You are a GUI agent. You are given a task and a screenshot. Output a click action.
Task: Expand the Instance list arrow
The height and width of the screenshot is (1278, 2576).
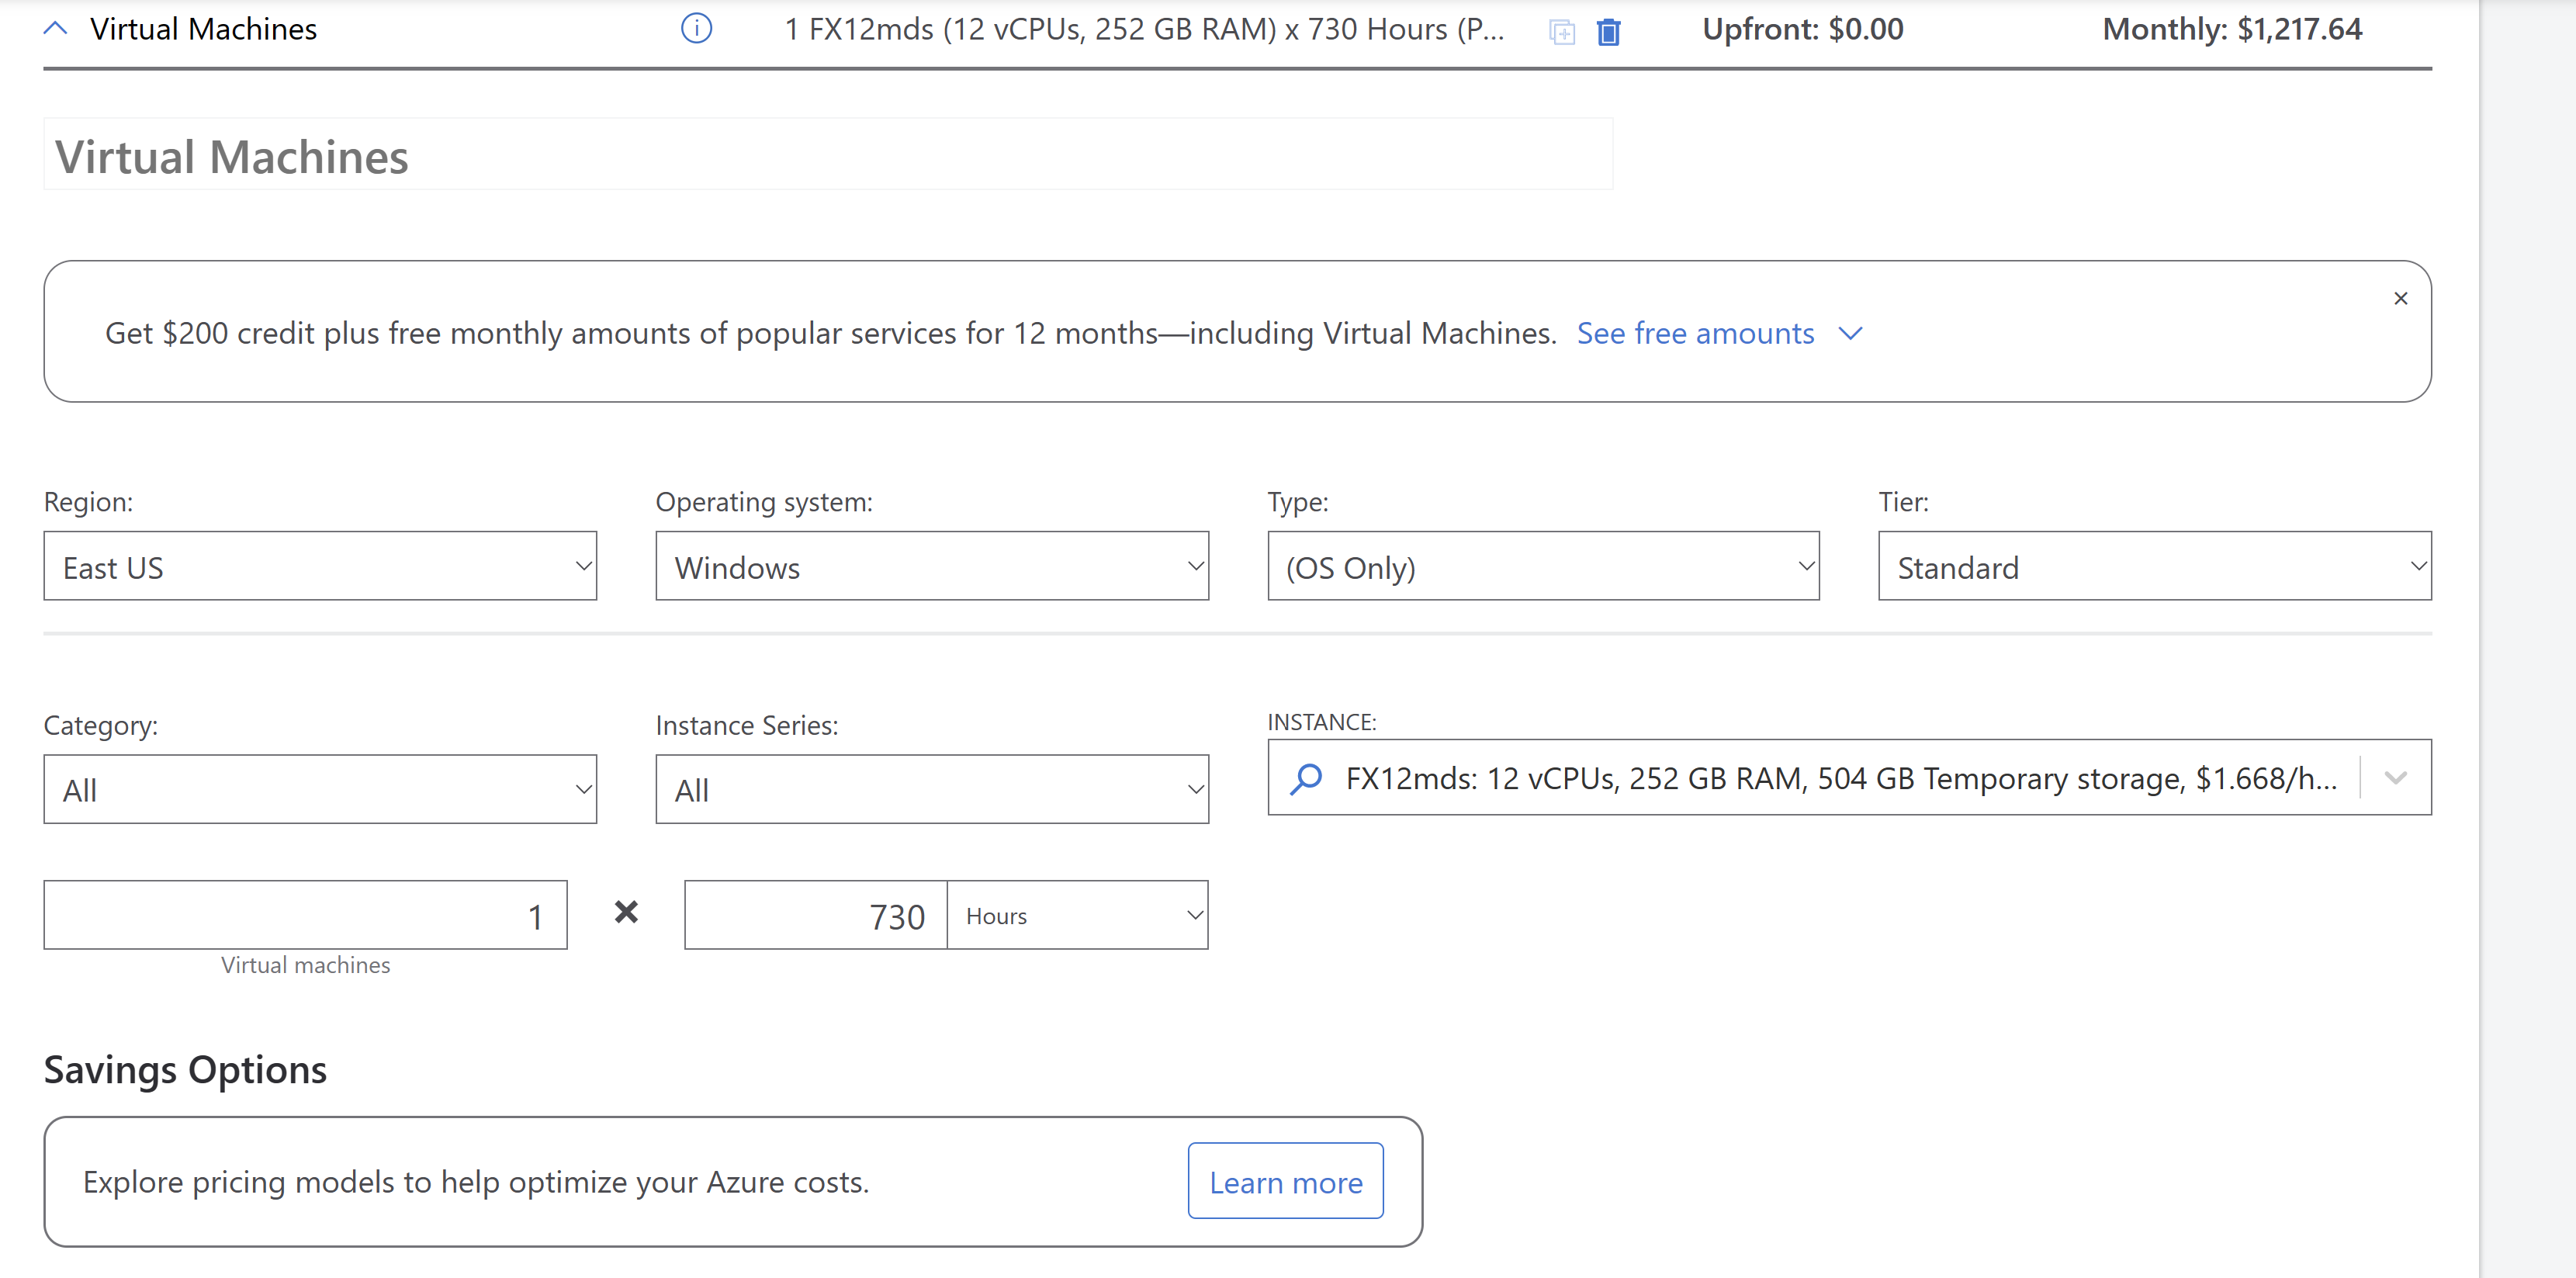(x=2395, y=778)
